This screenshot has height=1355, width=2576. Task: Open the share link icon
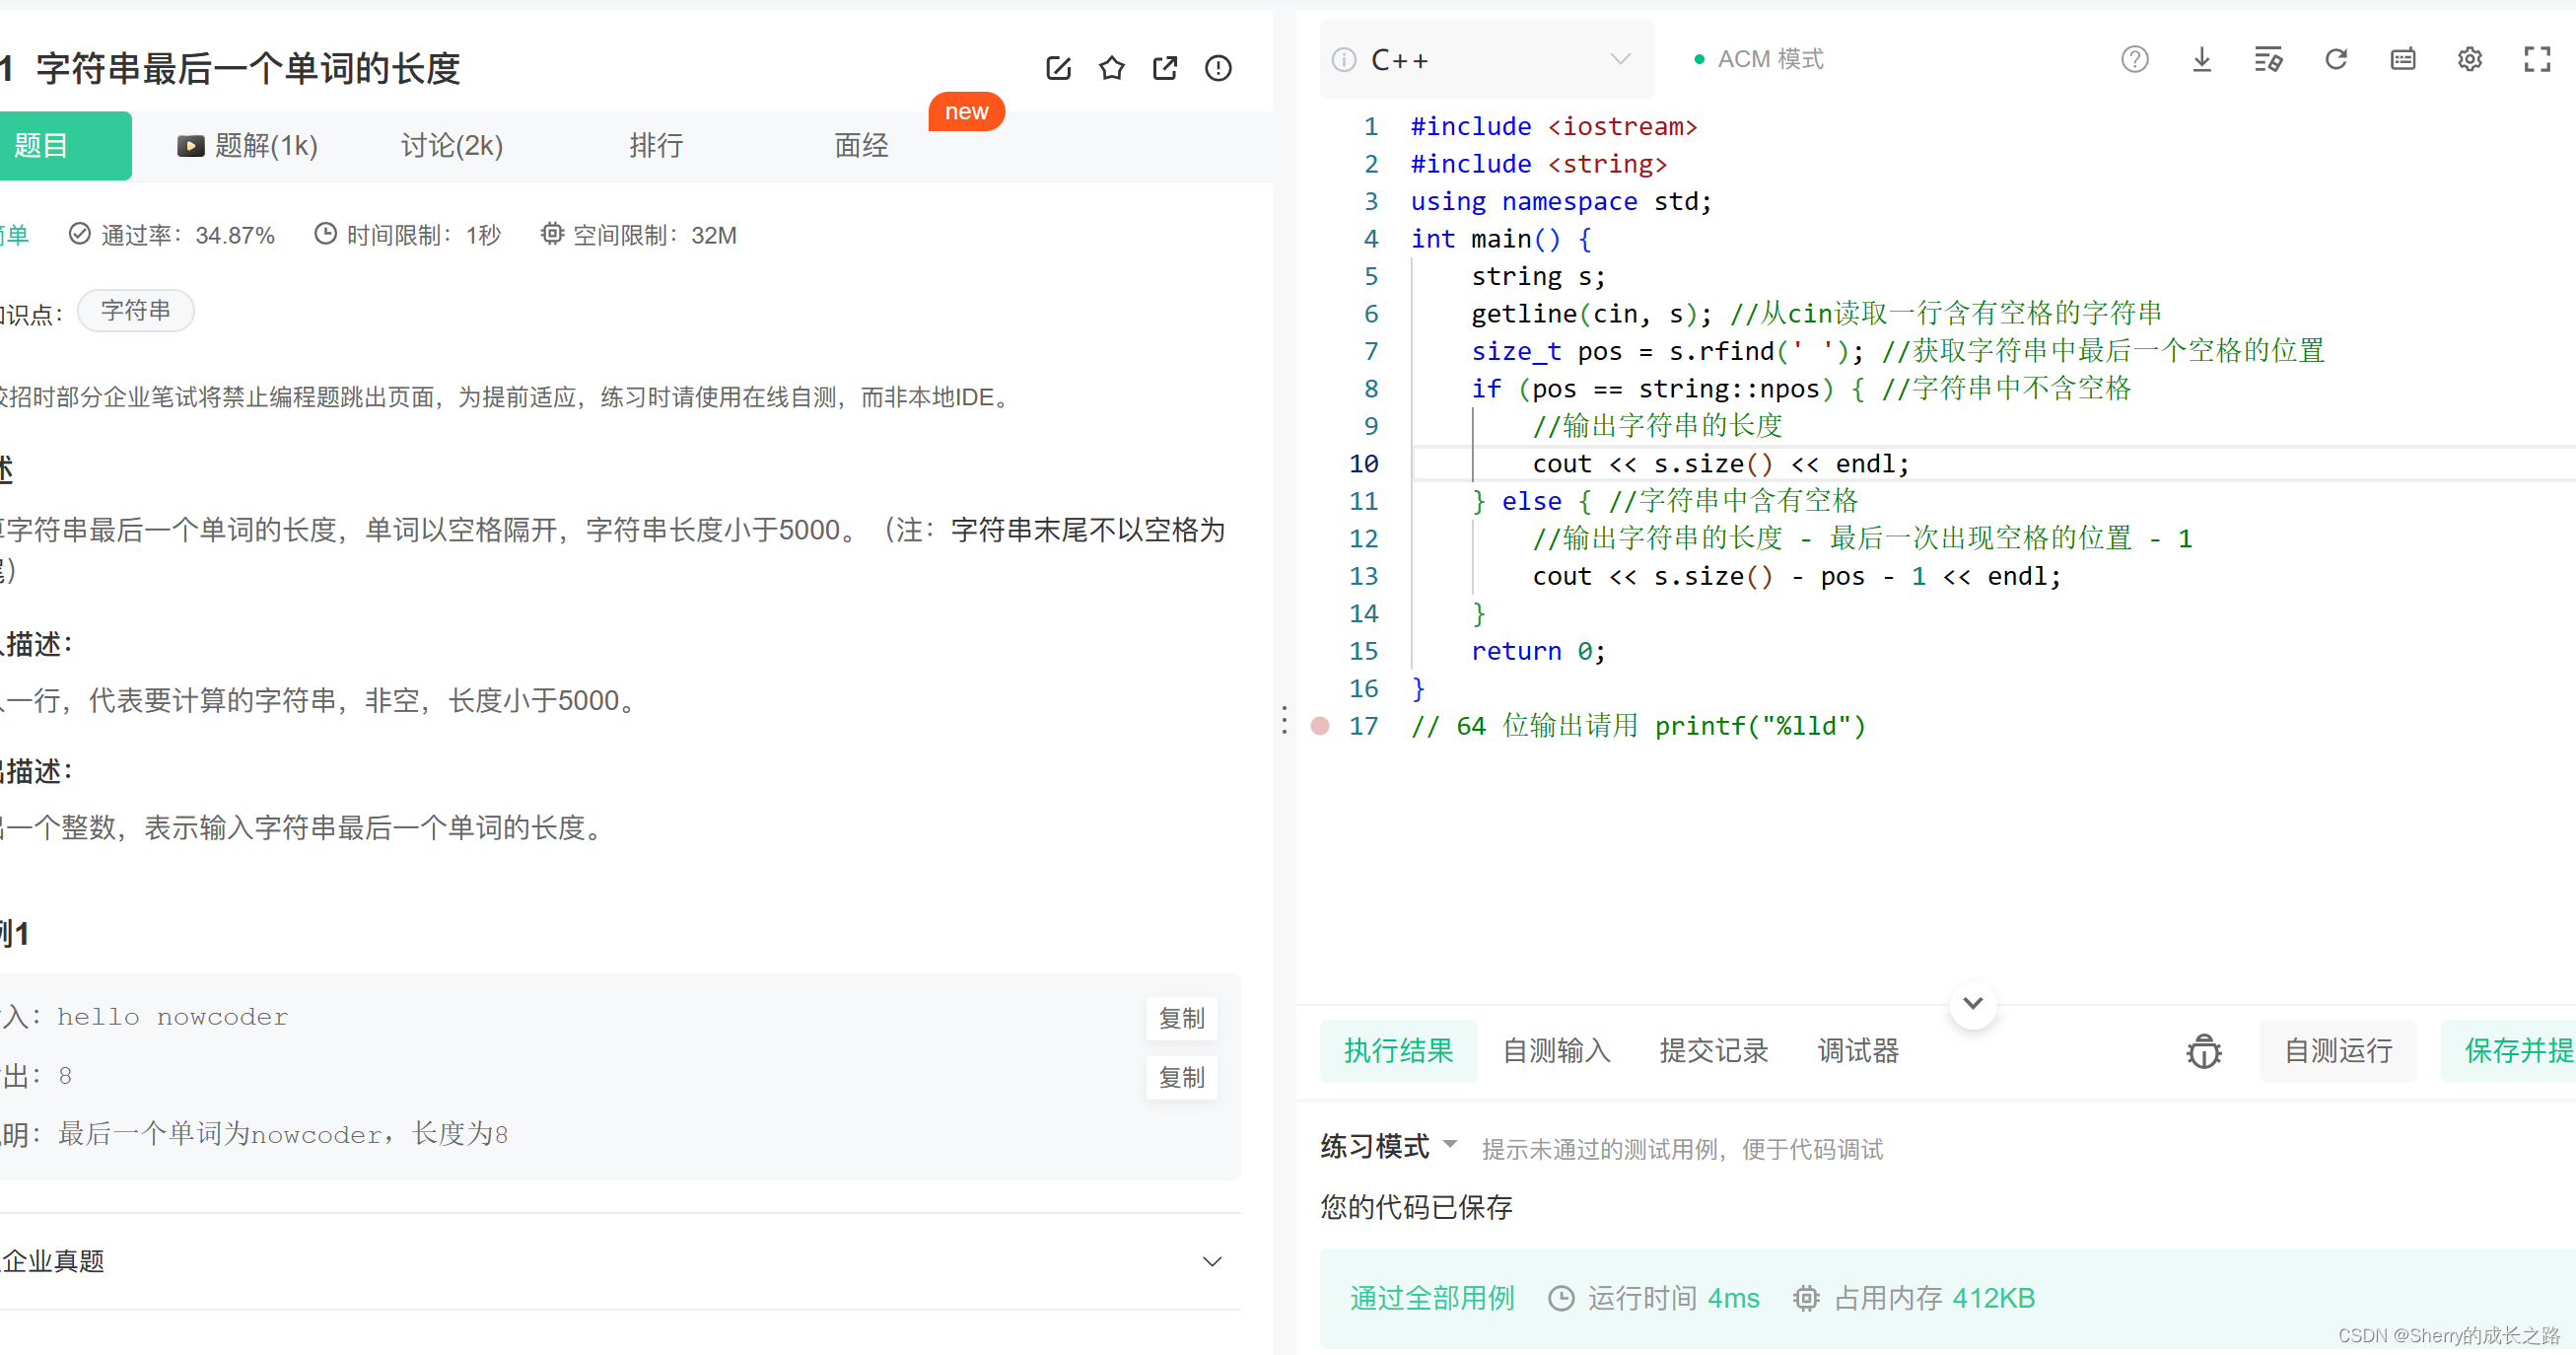click(1164, 68)
